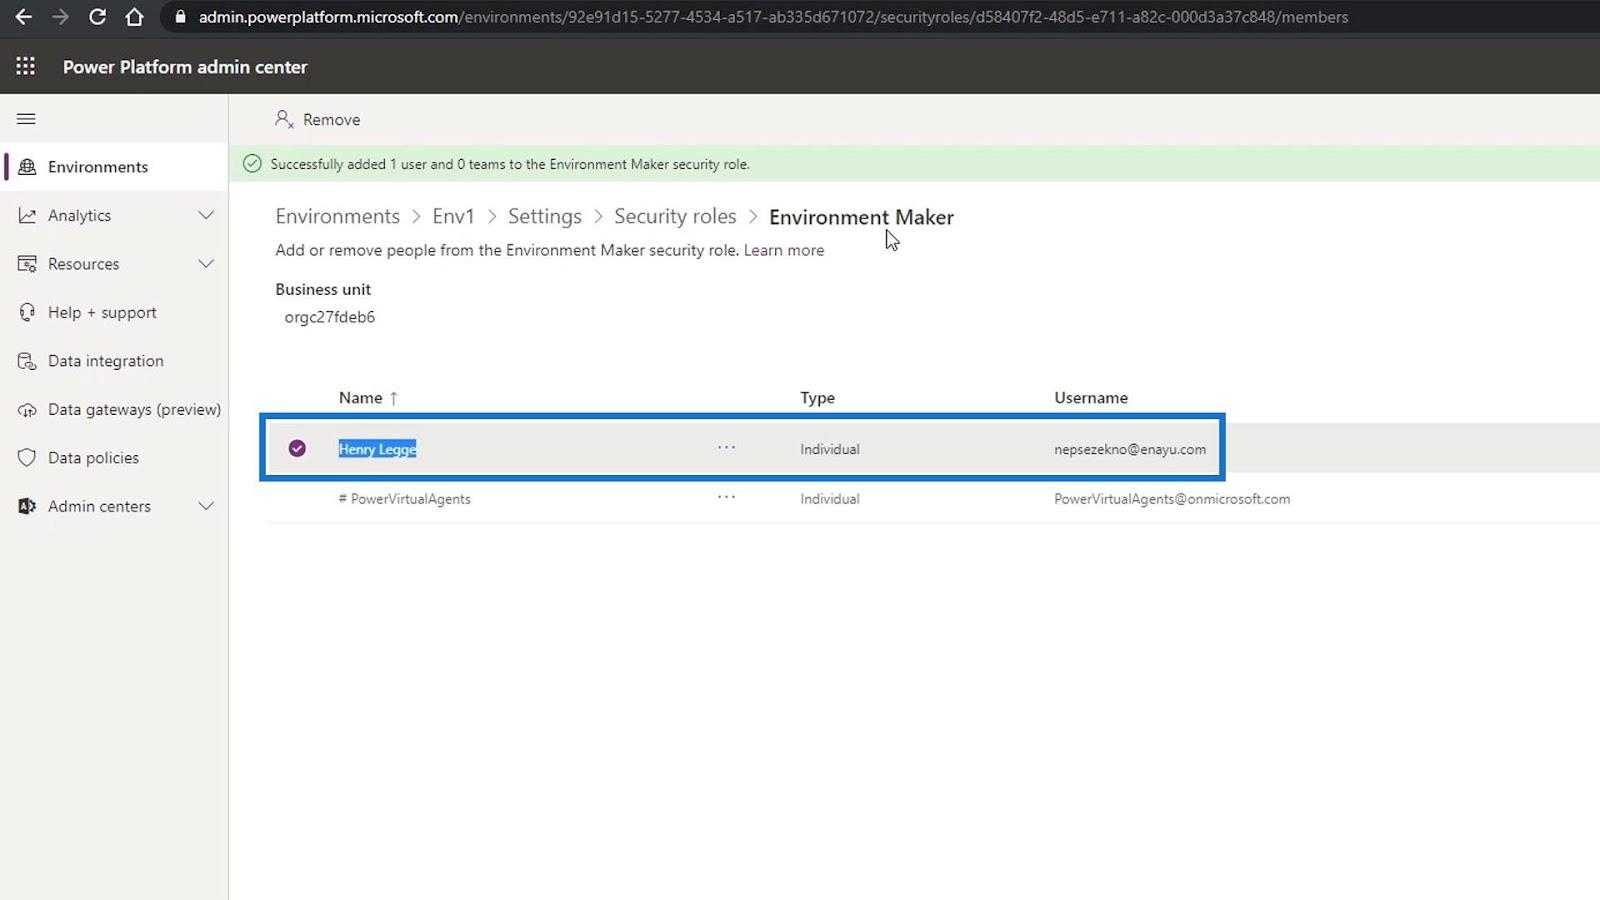Go to Env1 breadcrumb

[x=453, y=217]
